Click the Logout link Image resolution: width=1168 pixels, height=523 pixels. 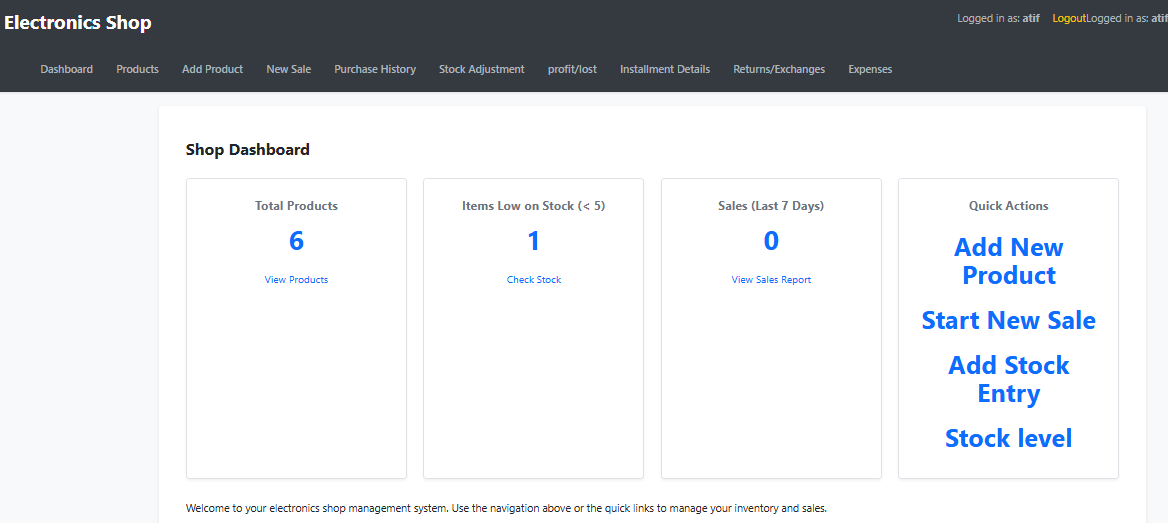(x=1068, y=19)
